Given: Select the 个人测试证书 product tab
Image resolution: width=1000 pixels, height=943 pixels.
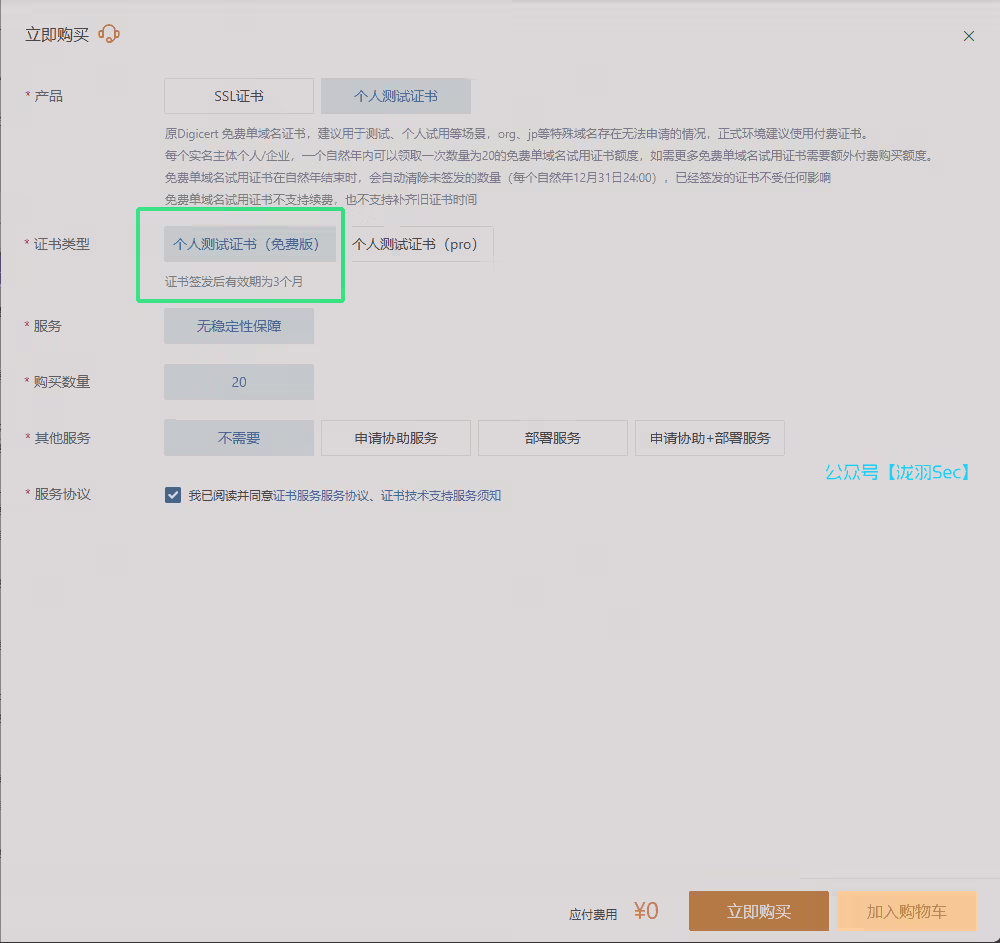Looking at the screenshot, I should (395, 96).
